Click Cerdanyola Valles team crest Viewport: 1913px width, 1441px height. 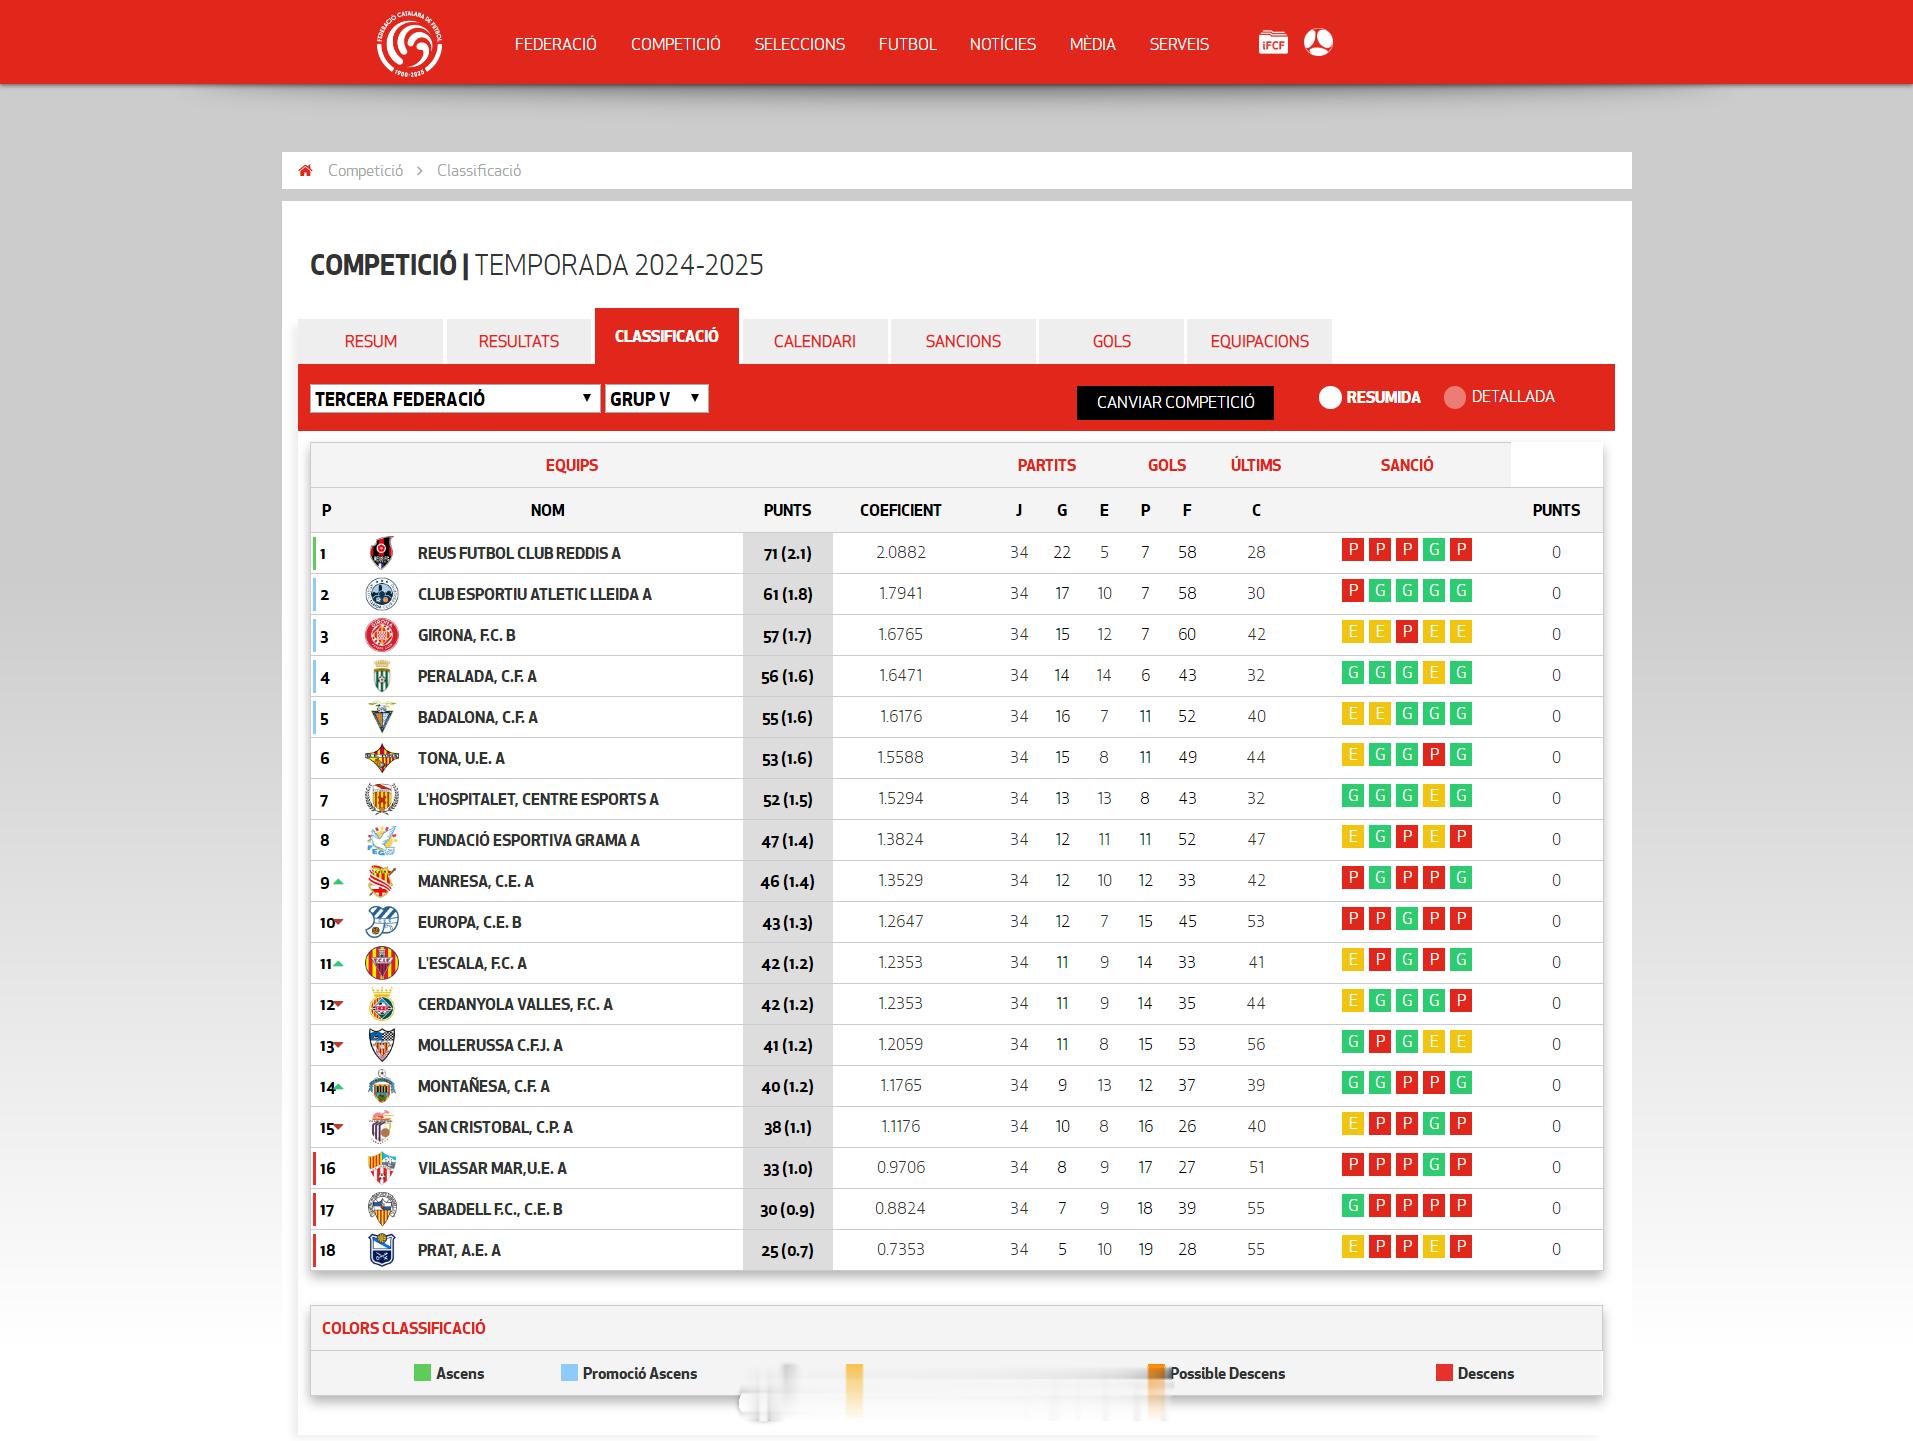tap(382, 1004)
